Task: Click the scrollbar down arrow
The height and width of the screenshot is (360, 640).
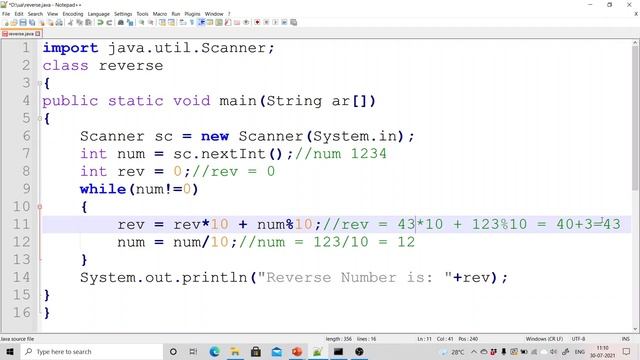Action: pos(636,329)
